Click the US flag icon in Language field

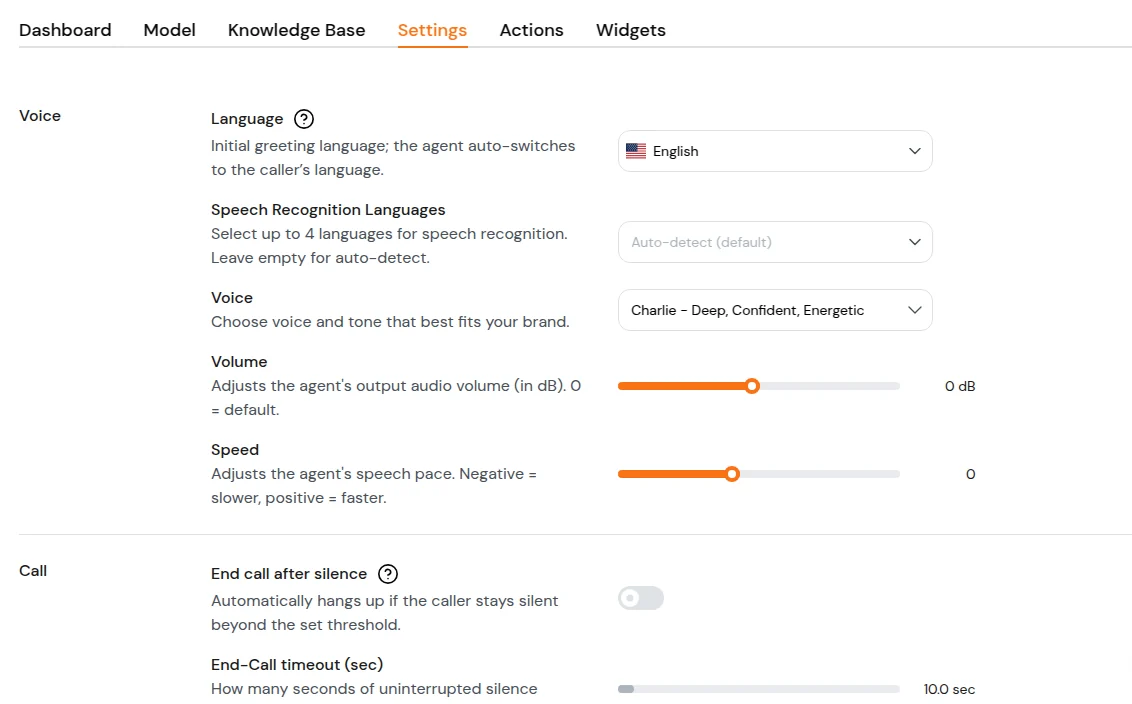(x=636, y=151)
